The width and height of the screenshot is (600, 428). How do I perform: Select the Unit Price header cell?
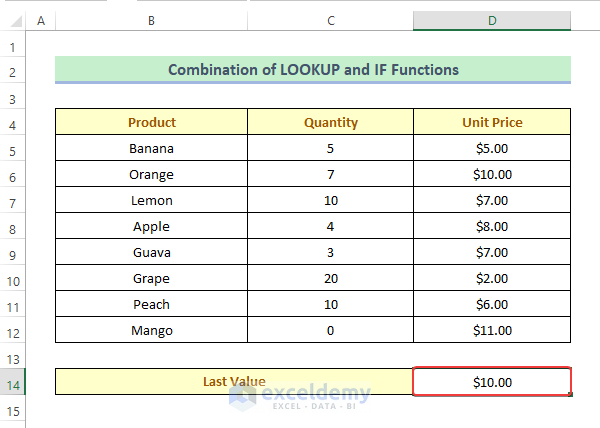pos(491,123)
